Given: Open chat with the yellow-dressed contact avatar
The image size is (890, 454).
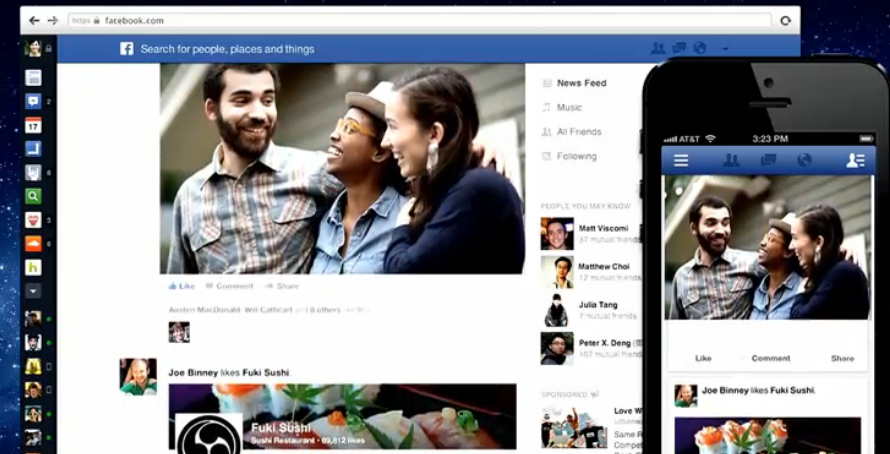Looking at the screenshot, I should [33, 366].
